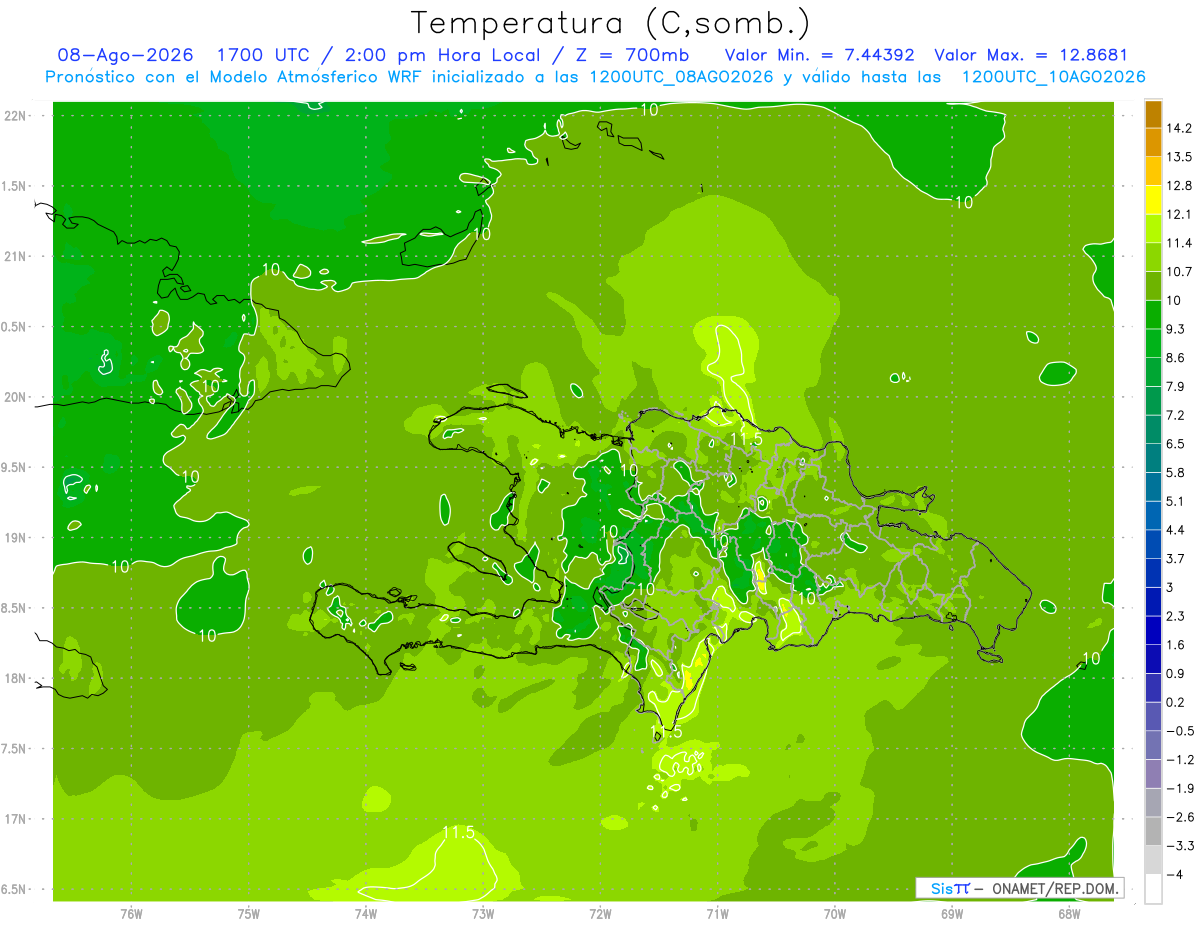Viewport: 1200px width, 927px height.
Task: Click the "19N" latitude axis label
Action: point(17,538)
